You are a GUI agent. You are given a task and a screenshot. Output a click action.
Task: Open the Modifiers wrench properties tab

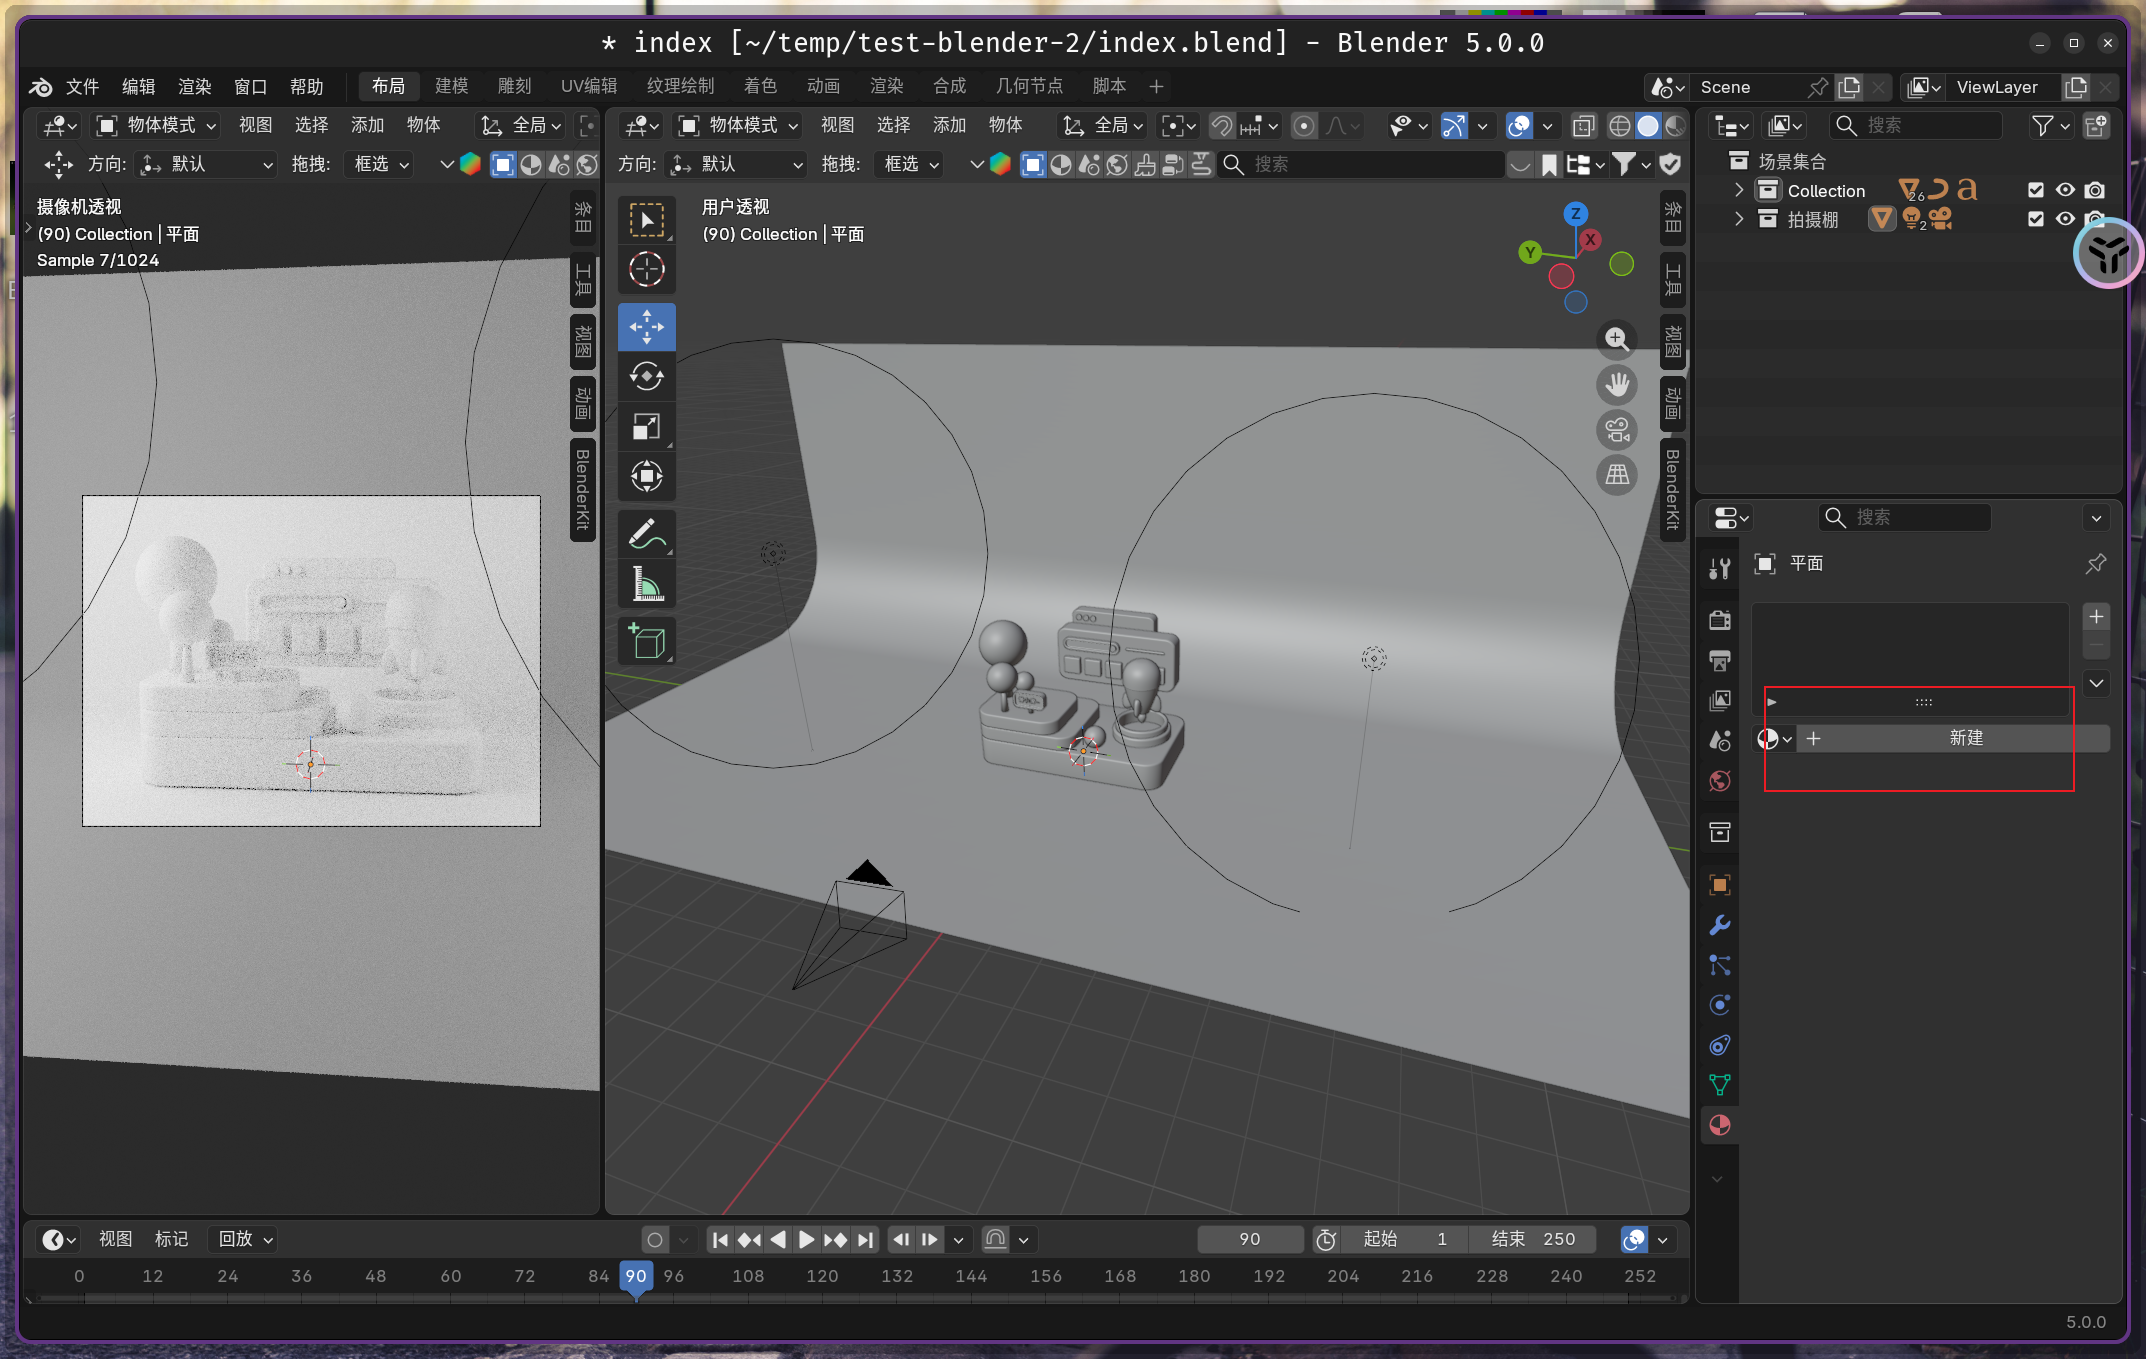point(1720,925)
